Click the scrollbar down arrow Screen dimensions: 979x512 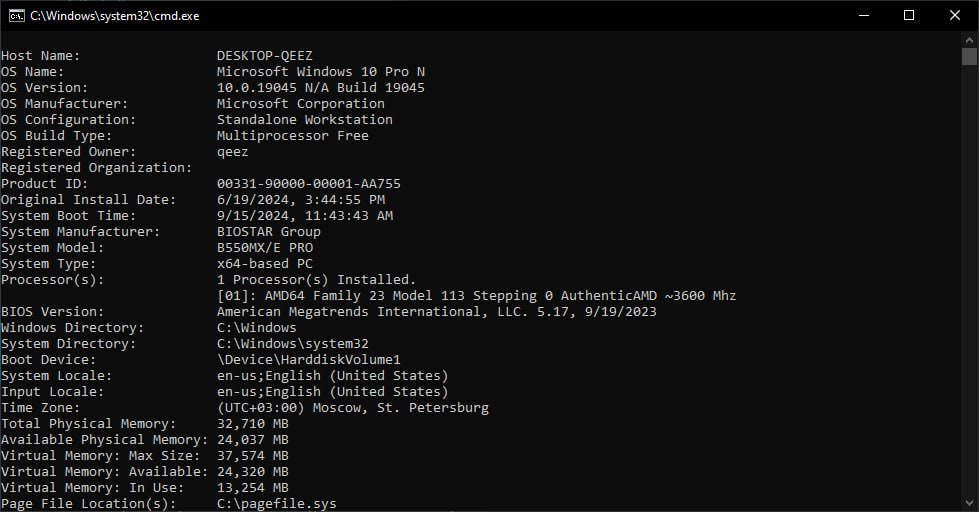point(969,503)
